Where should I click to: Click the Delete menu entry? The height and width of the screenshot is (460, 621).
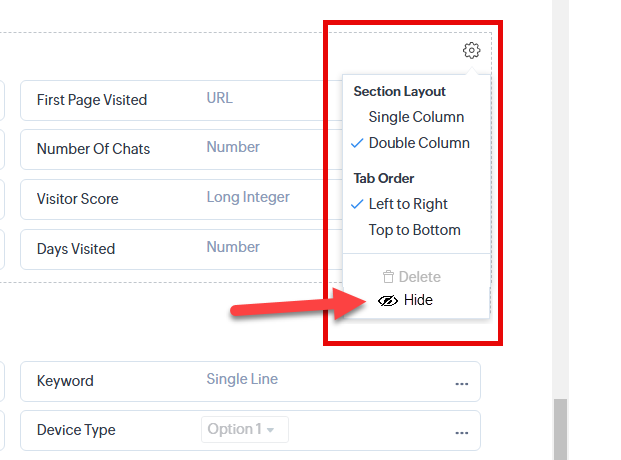pos(419,277)
